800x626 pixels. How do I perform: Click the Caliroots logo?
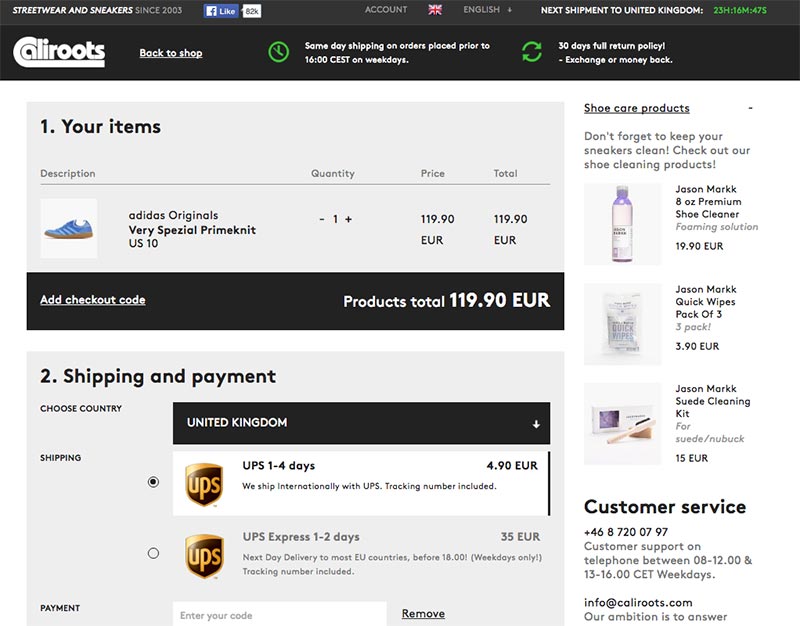tap(59, 52)
